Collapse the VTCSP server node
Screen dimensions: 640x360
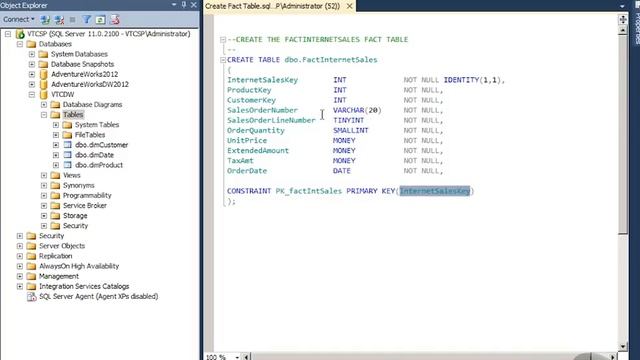coord(8,34)
